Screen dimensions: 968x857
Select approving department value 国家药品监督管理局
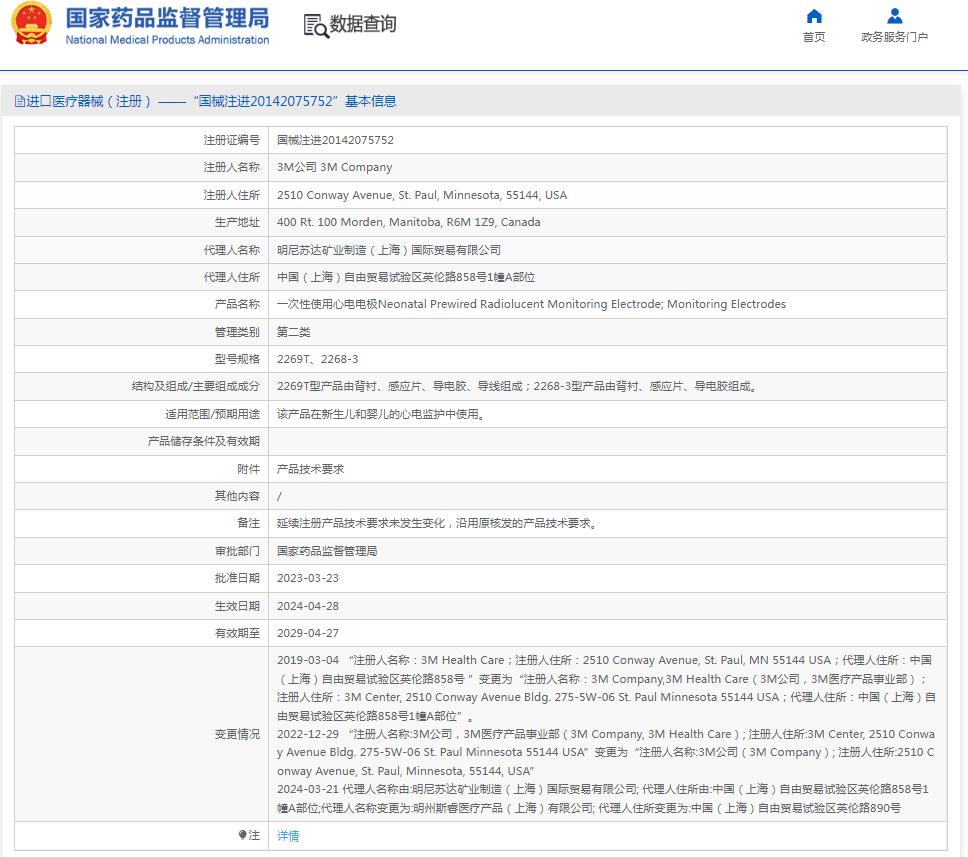coord(327,551)
